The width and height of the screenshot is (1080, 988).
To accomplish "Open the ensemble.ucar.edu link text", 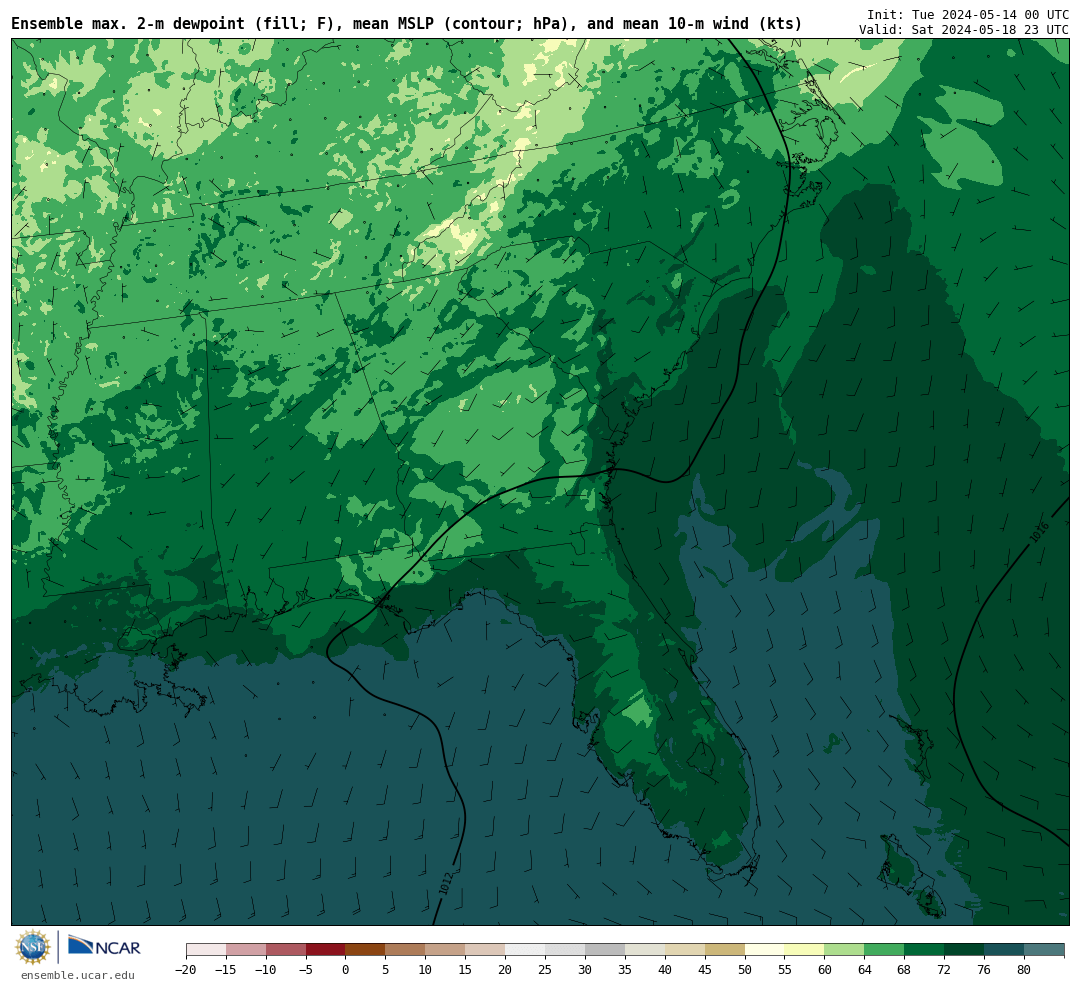I will pos(78,975).
